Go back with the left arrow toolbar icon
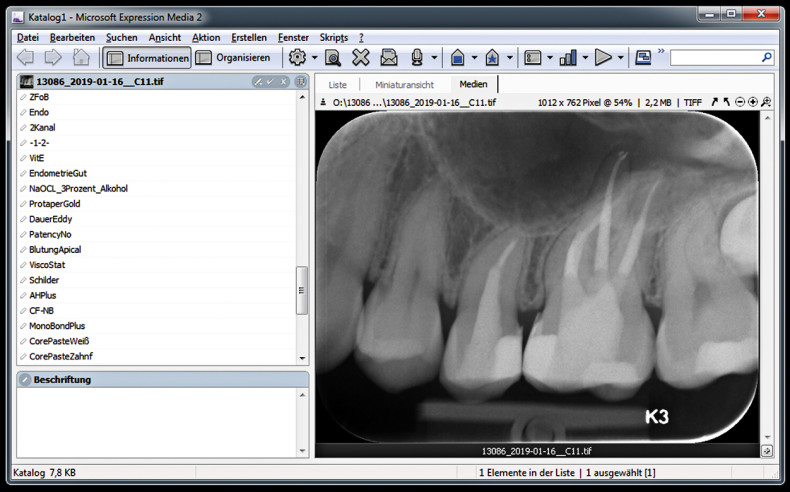 coord(25,57)
